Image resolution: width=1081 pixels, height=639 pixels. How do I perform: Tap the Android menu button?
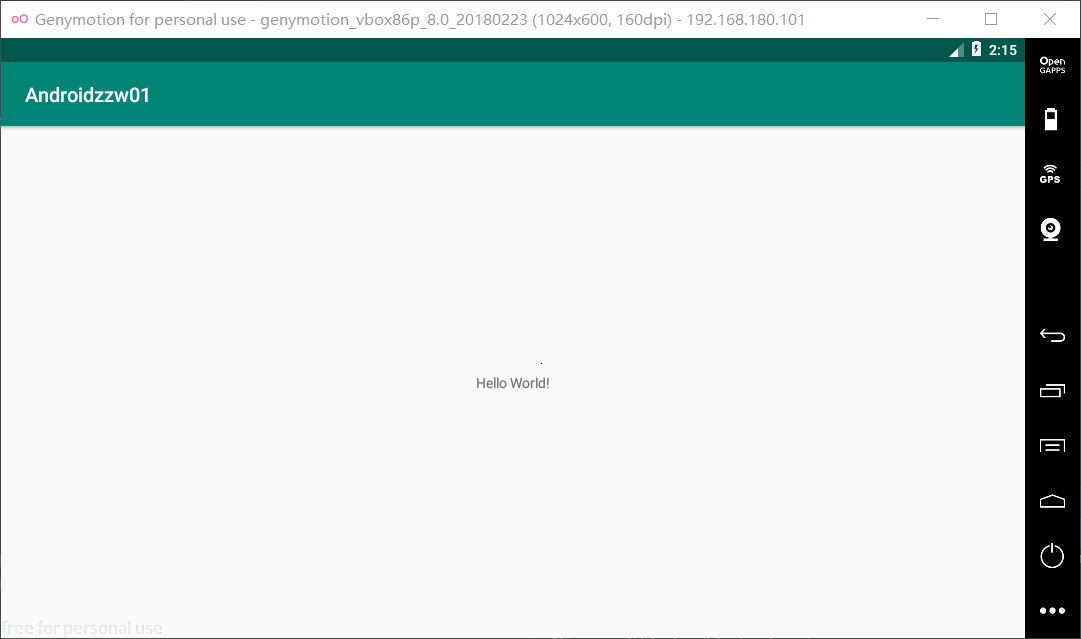click(1052, 446)
